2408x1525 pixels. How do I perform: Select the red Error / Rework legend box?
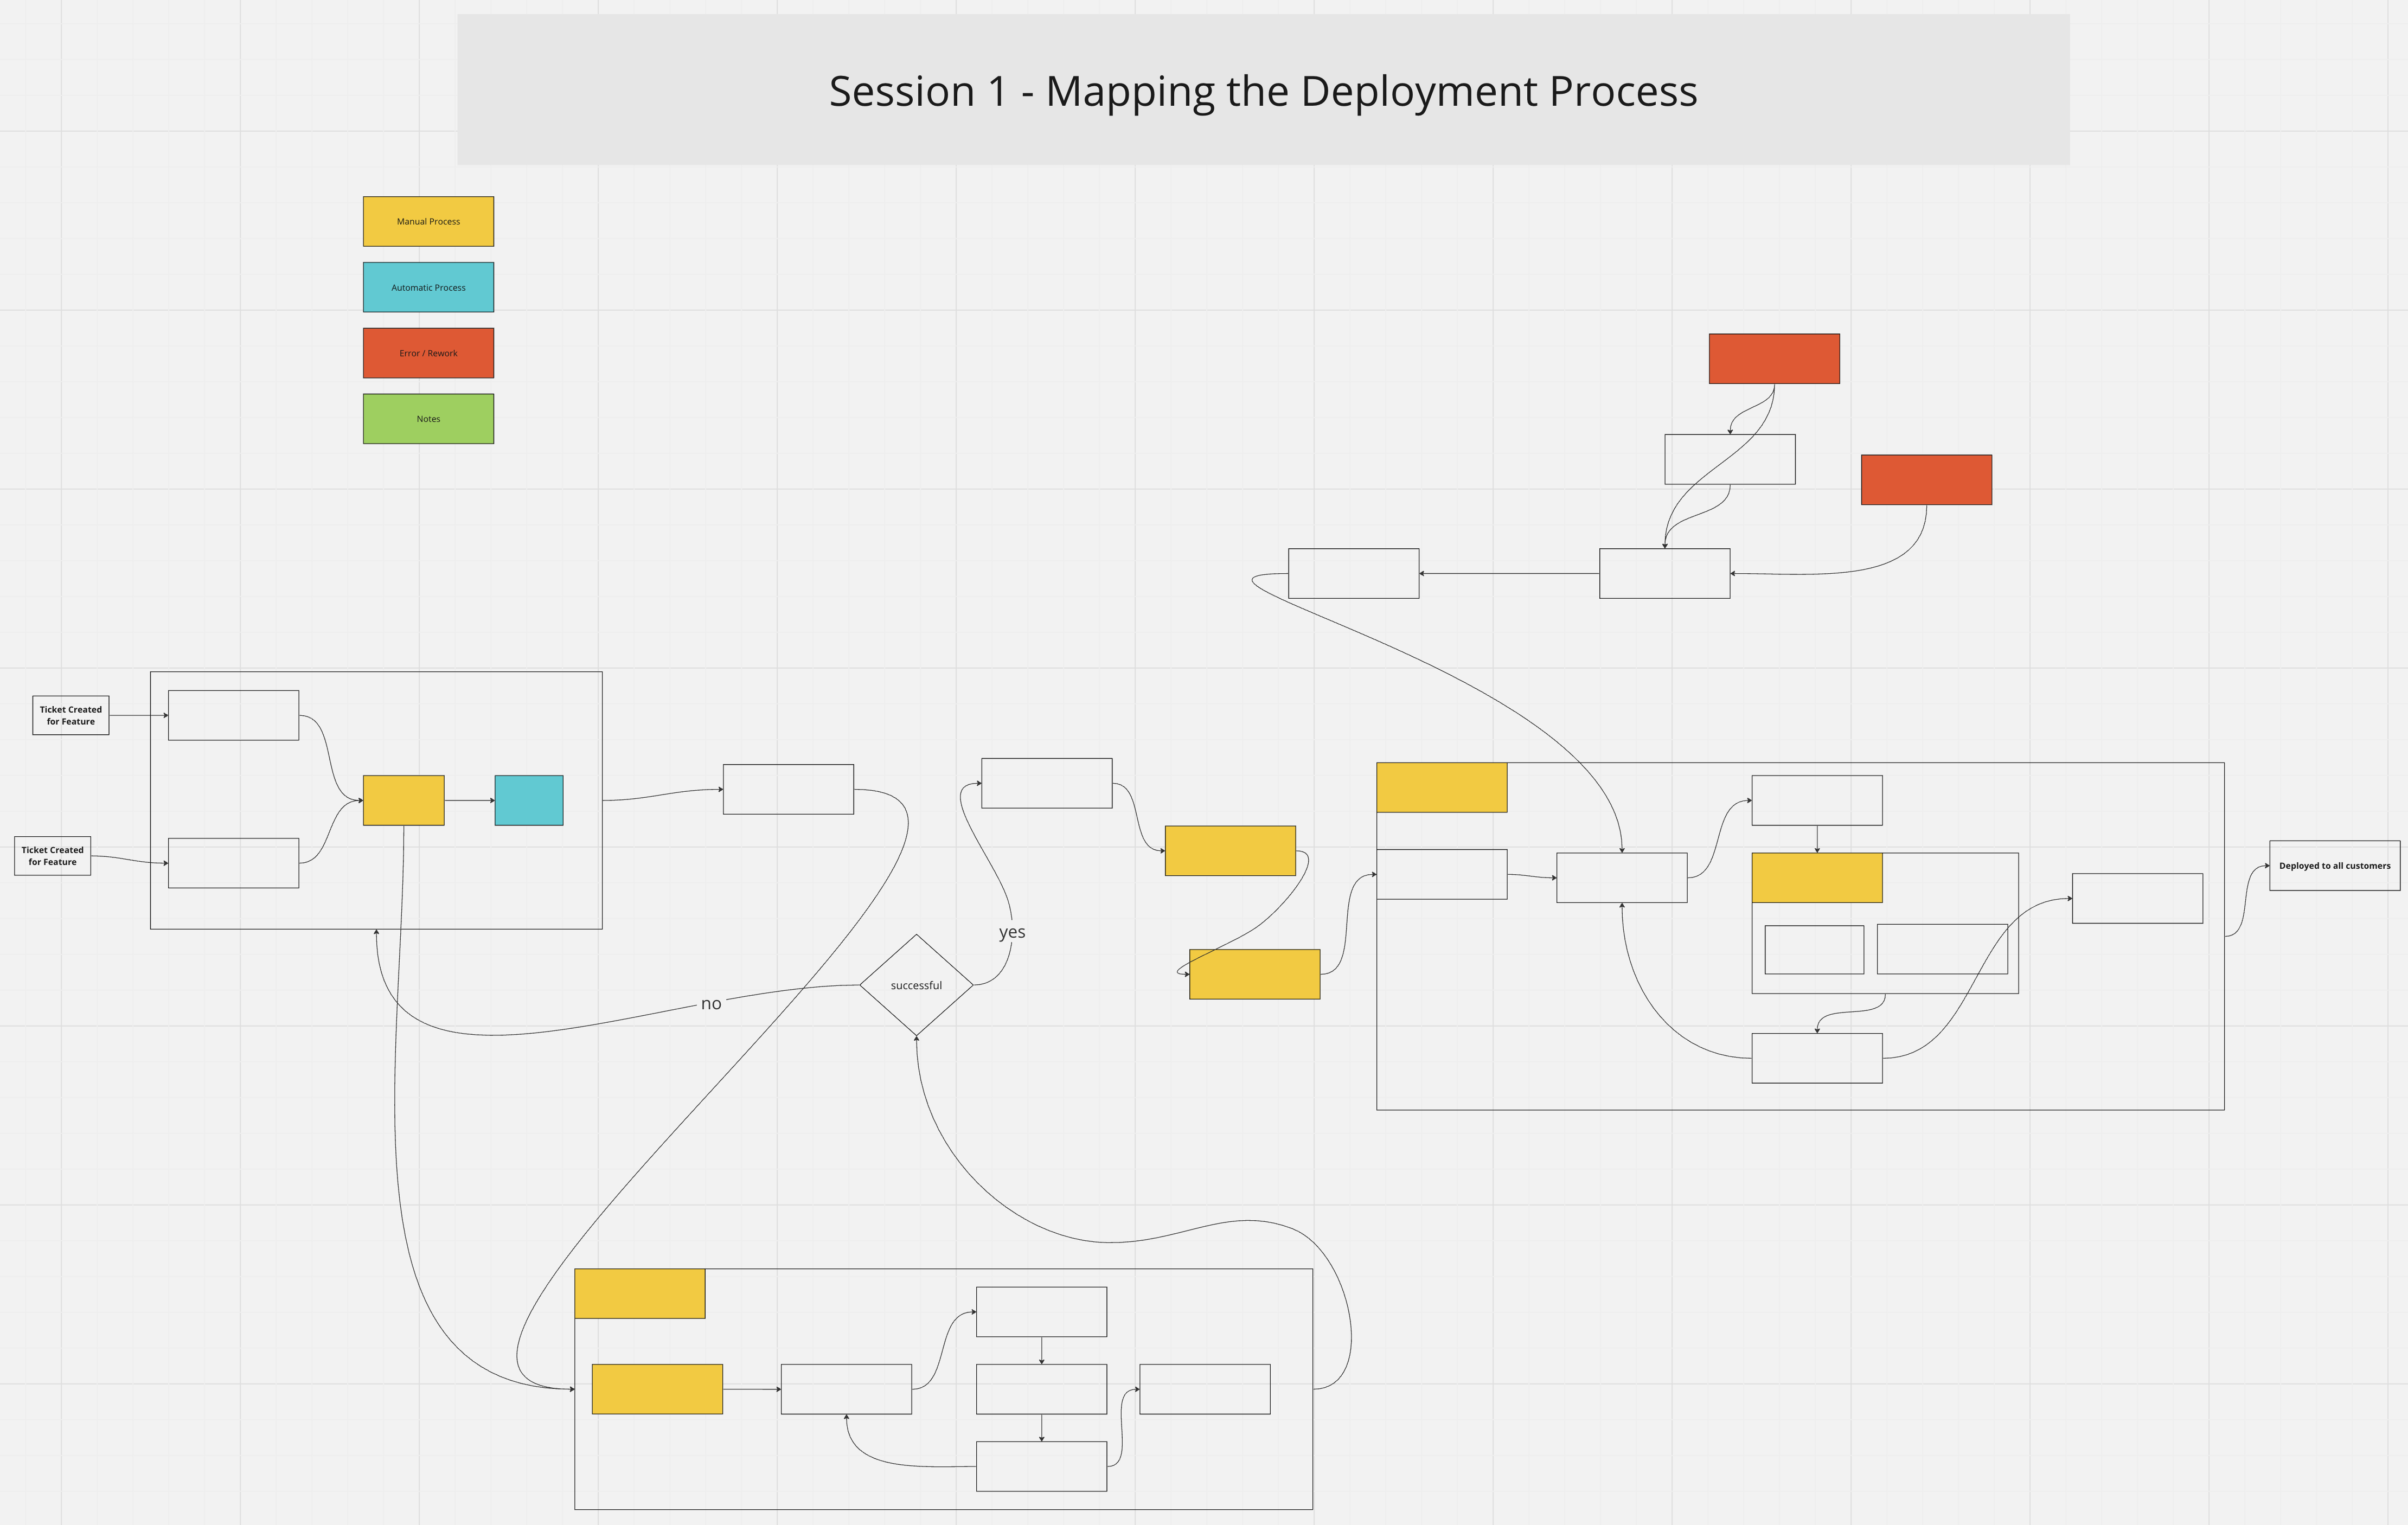(x=428, y=353)
